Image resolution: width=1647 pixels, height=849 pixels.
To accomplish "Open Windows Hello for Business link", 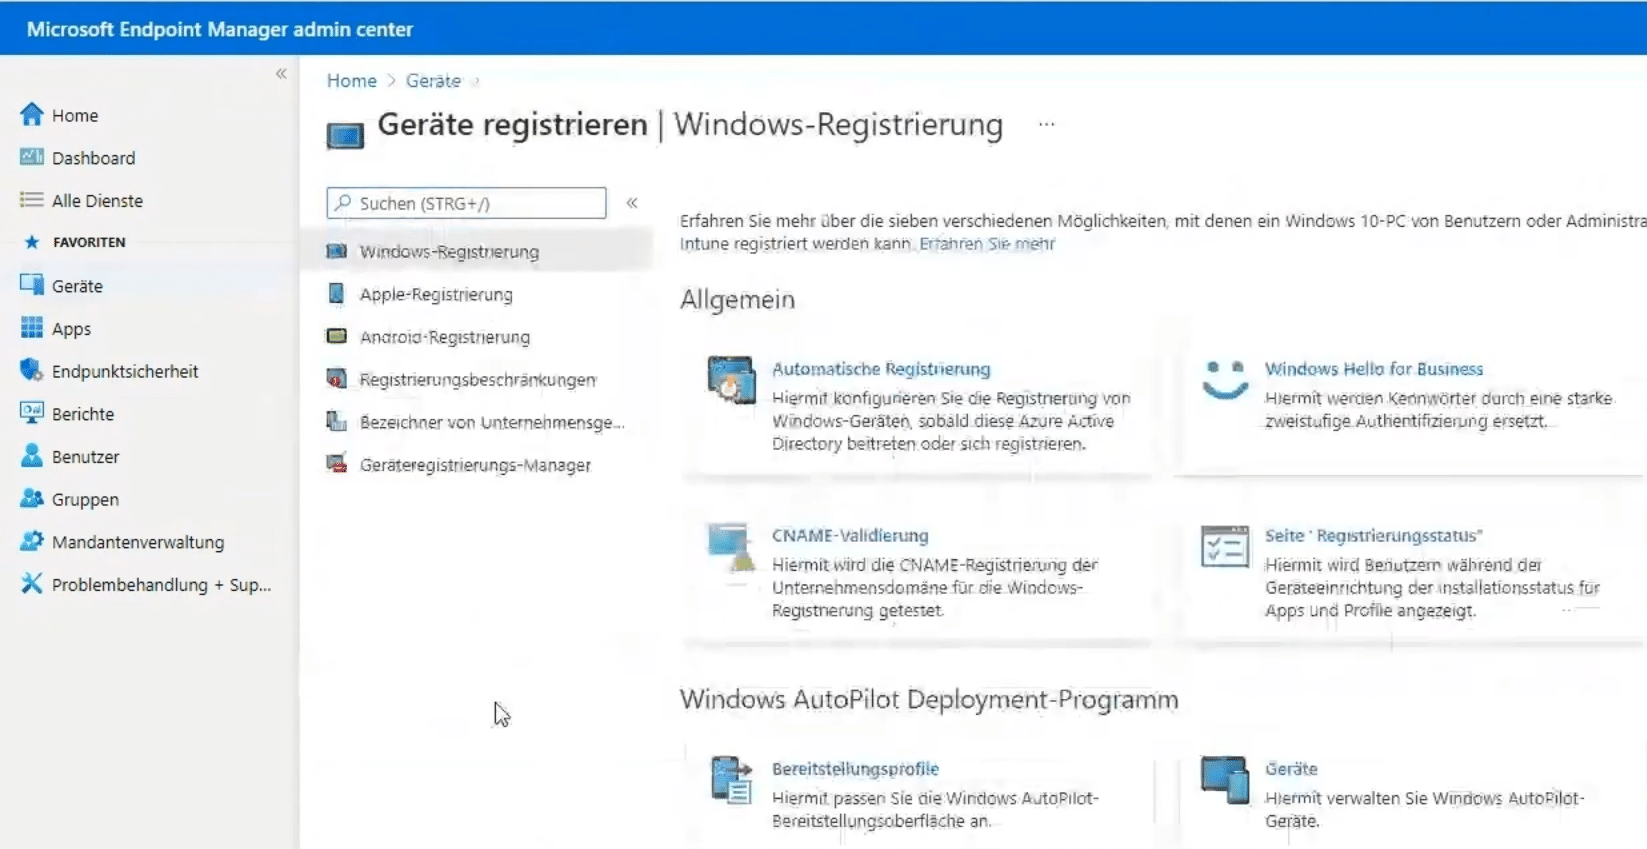I will [1374, 369].
